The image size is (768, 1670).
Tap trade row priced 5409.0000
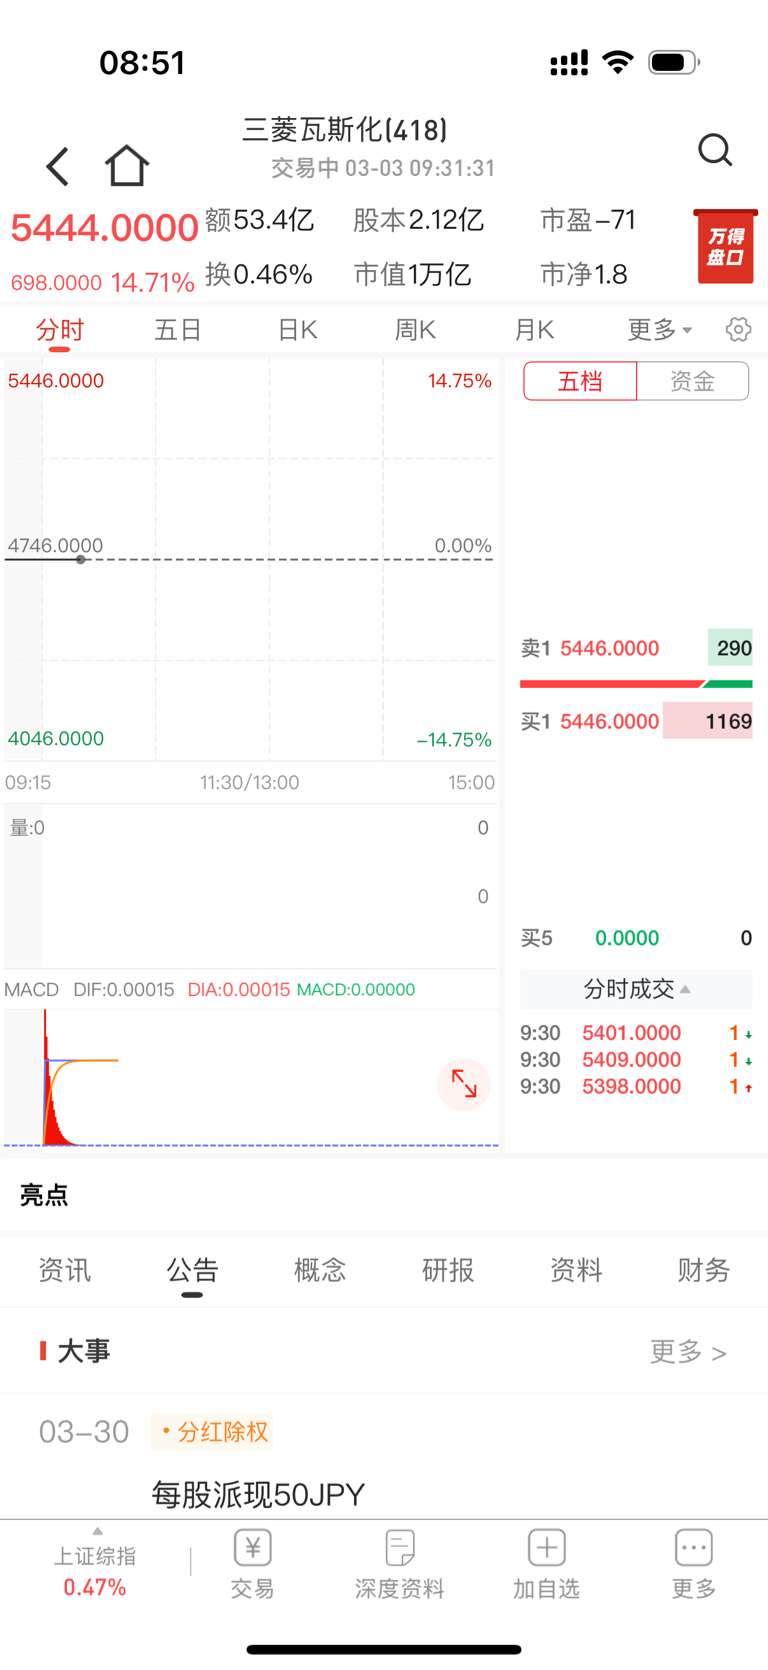coord(636,1060)
